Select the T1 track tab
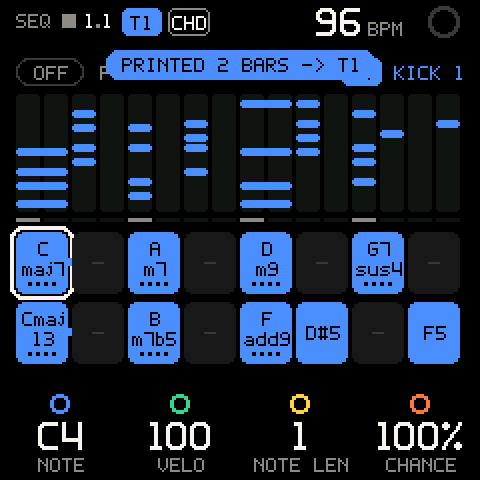The height and width of the screenshot is (480, 480). [142, 22]
